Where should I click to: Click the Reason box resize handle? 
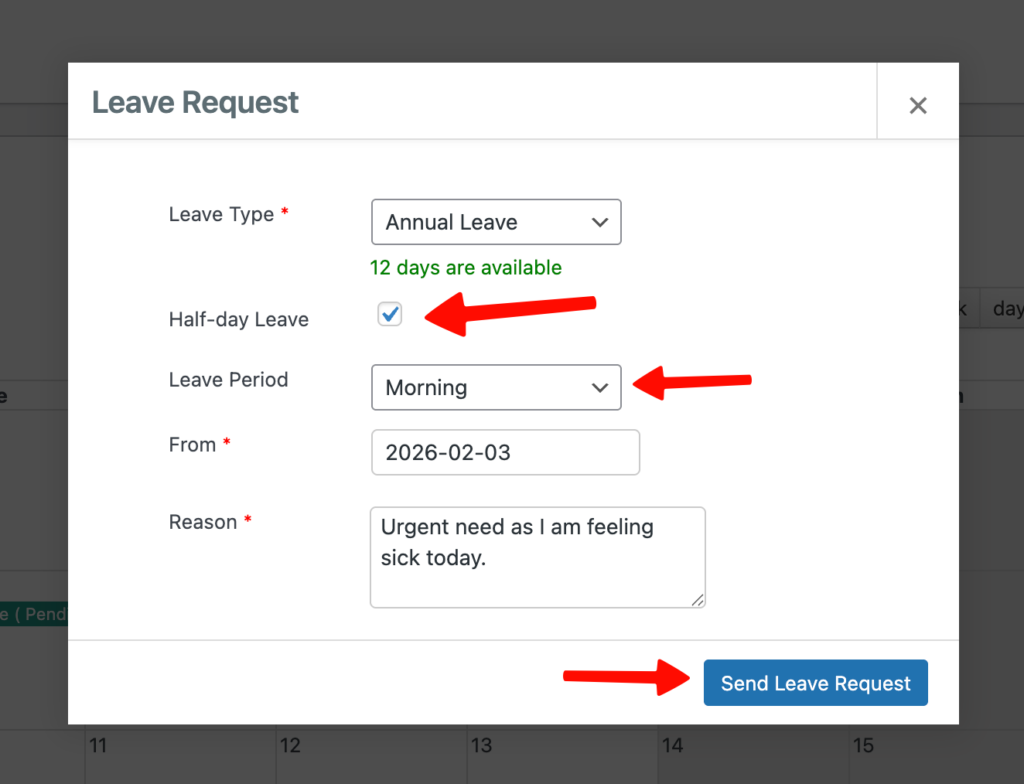pos(698,600)
